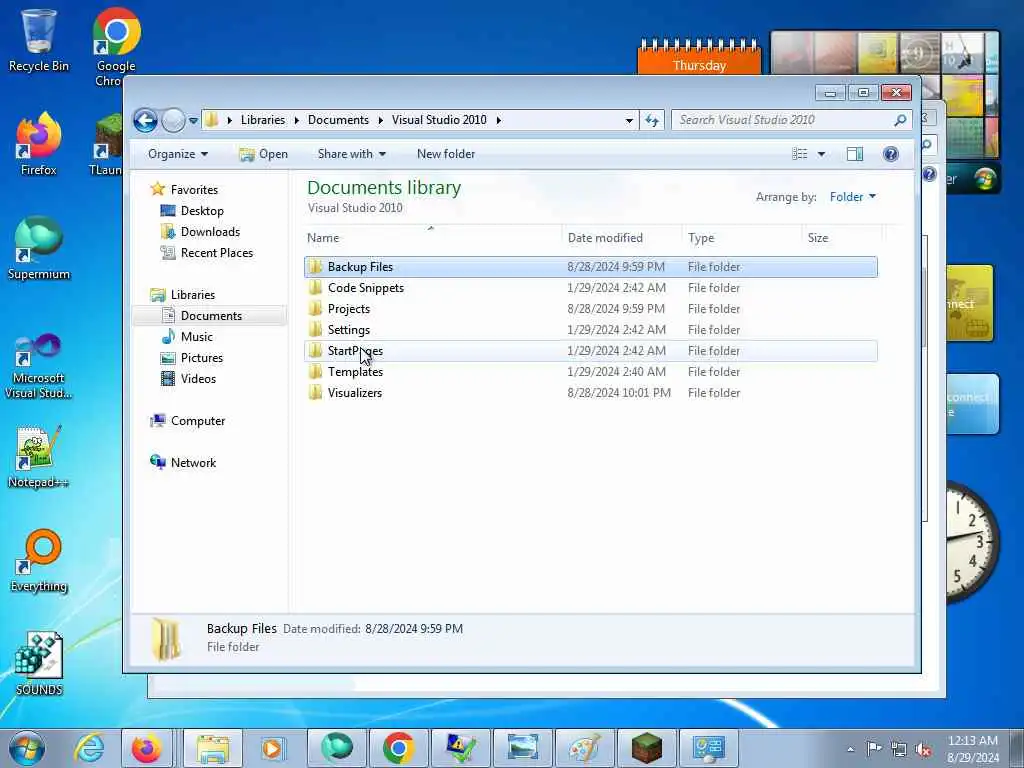The width and height of the screenshot is (1024, 768).
Task: Create a New folder
Action: 446,154
